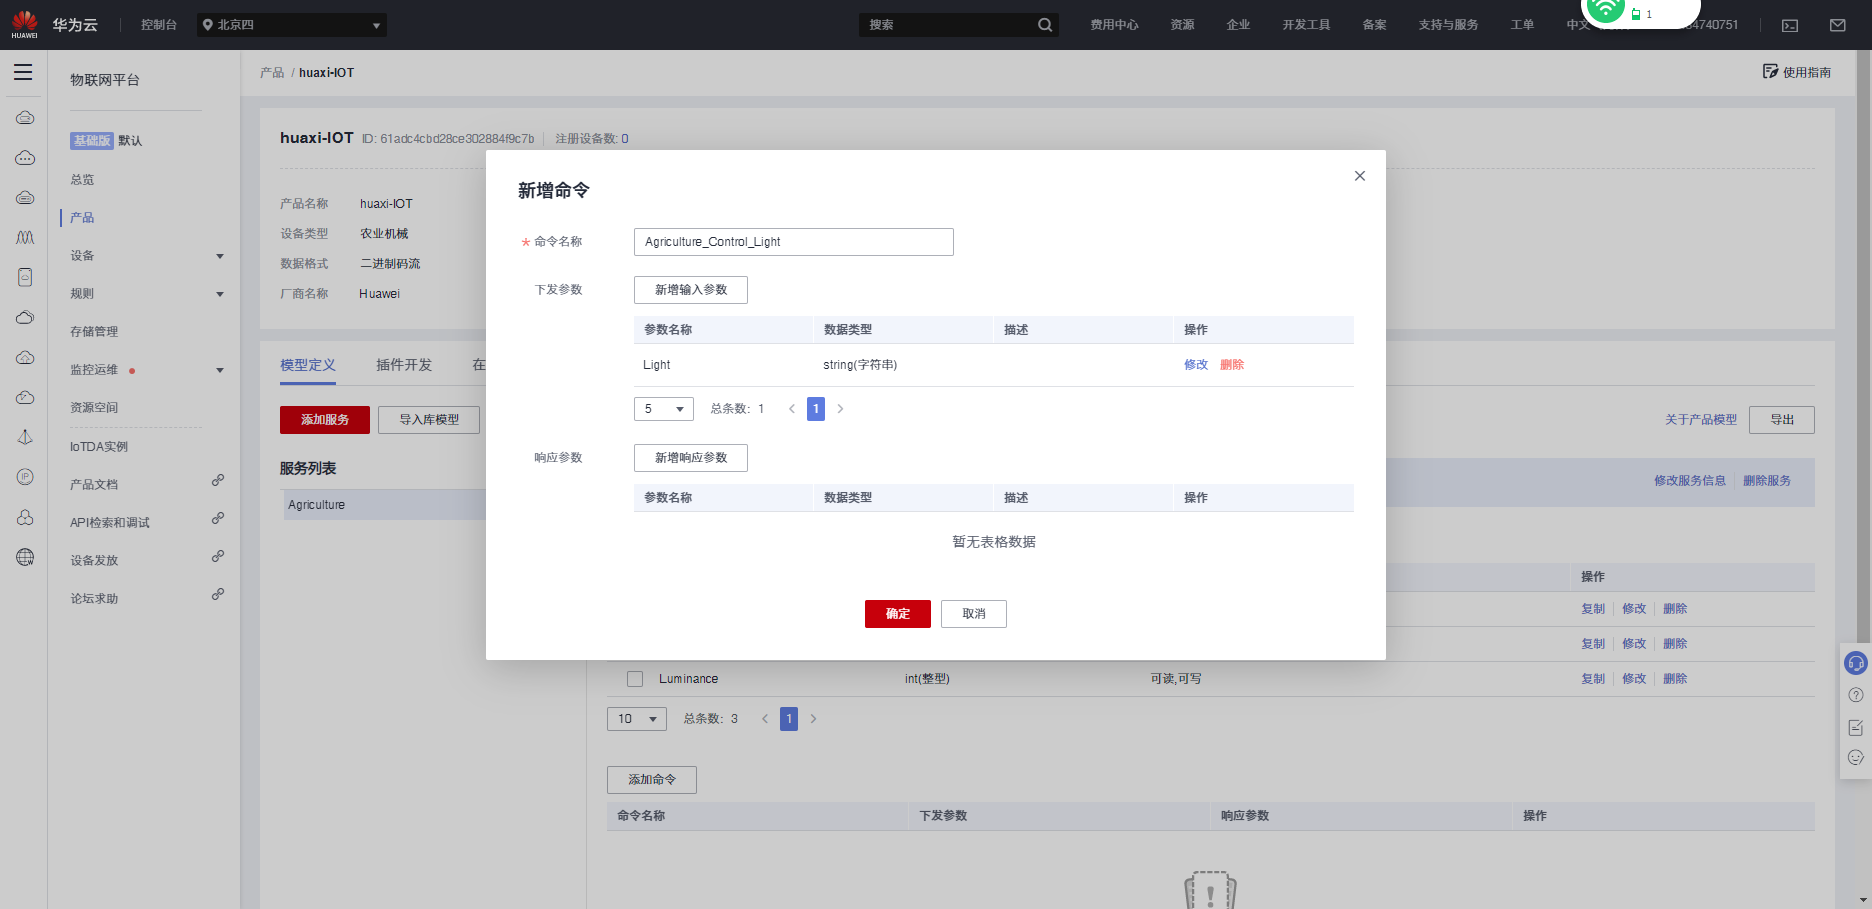The image size is (1872, 909).
Task: Click the 导出 button
Action: [x=1782, y=420]
